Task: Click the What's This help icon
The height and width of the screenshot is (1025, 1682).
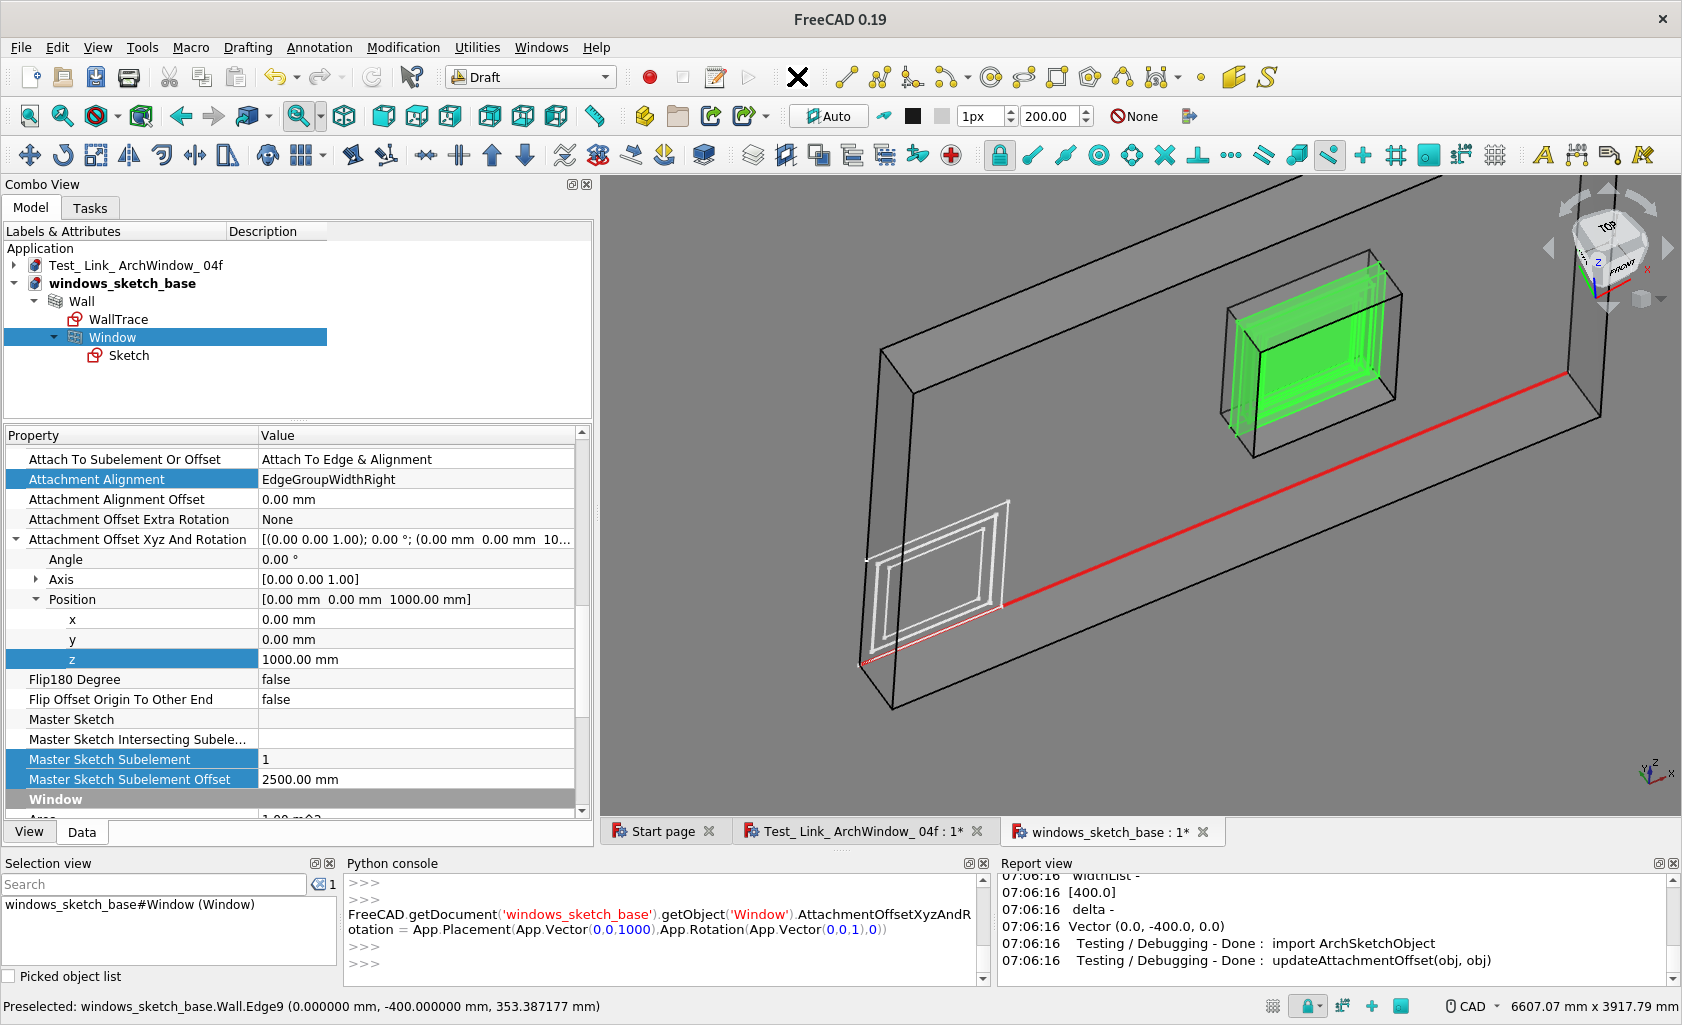Action: [x=411, y=77]
